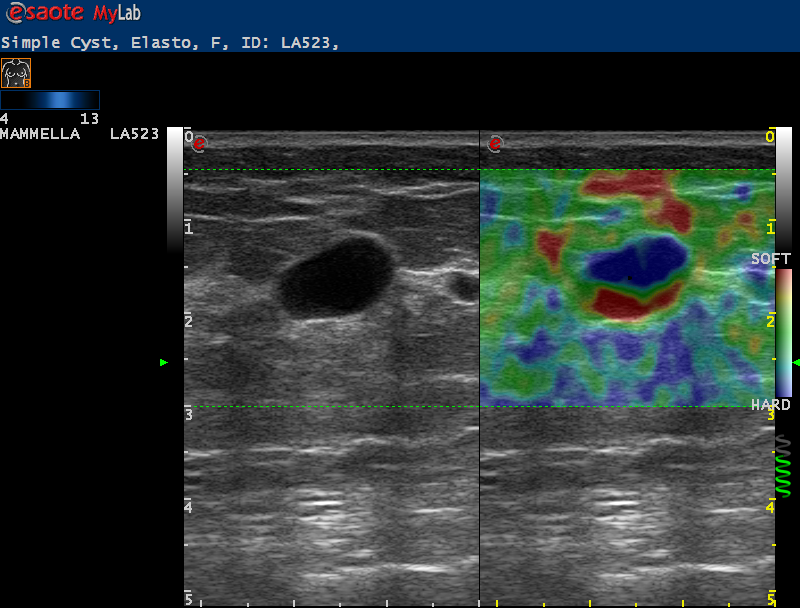Click the red 'e' probe marker on the elastography image
800x608 pixels.
coord(494,144)
